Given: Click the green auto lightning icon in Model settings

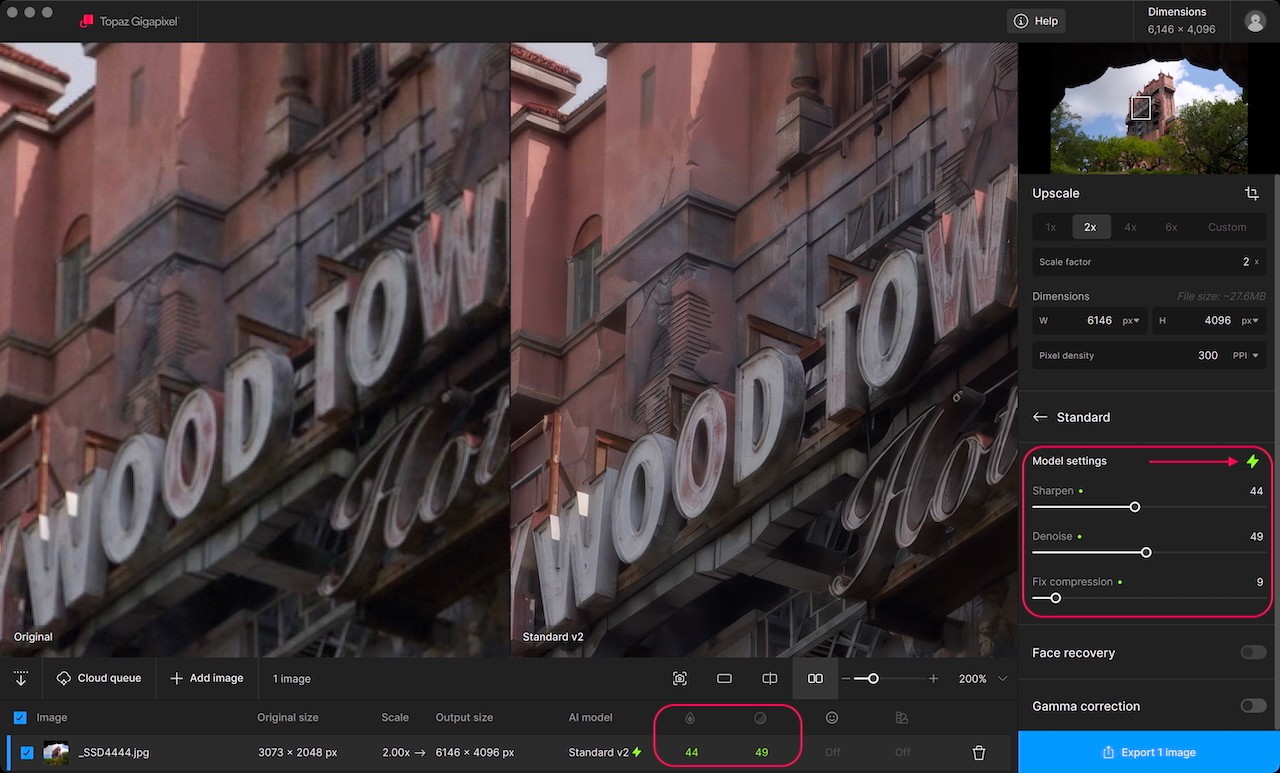Looking at the screenshot, I should point(1252,461).
